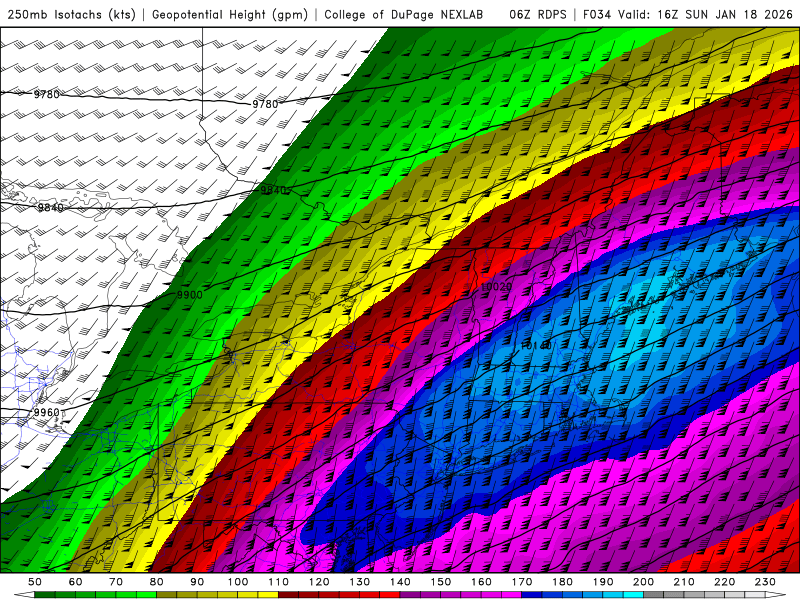The image size is (800, 600).
Task: Click the 9900 height contour label
Action: tap(190, 295)
